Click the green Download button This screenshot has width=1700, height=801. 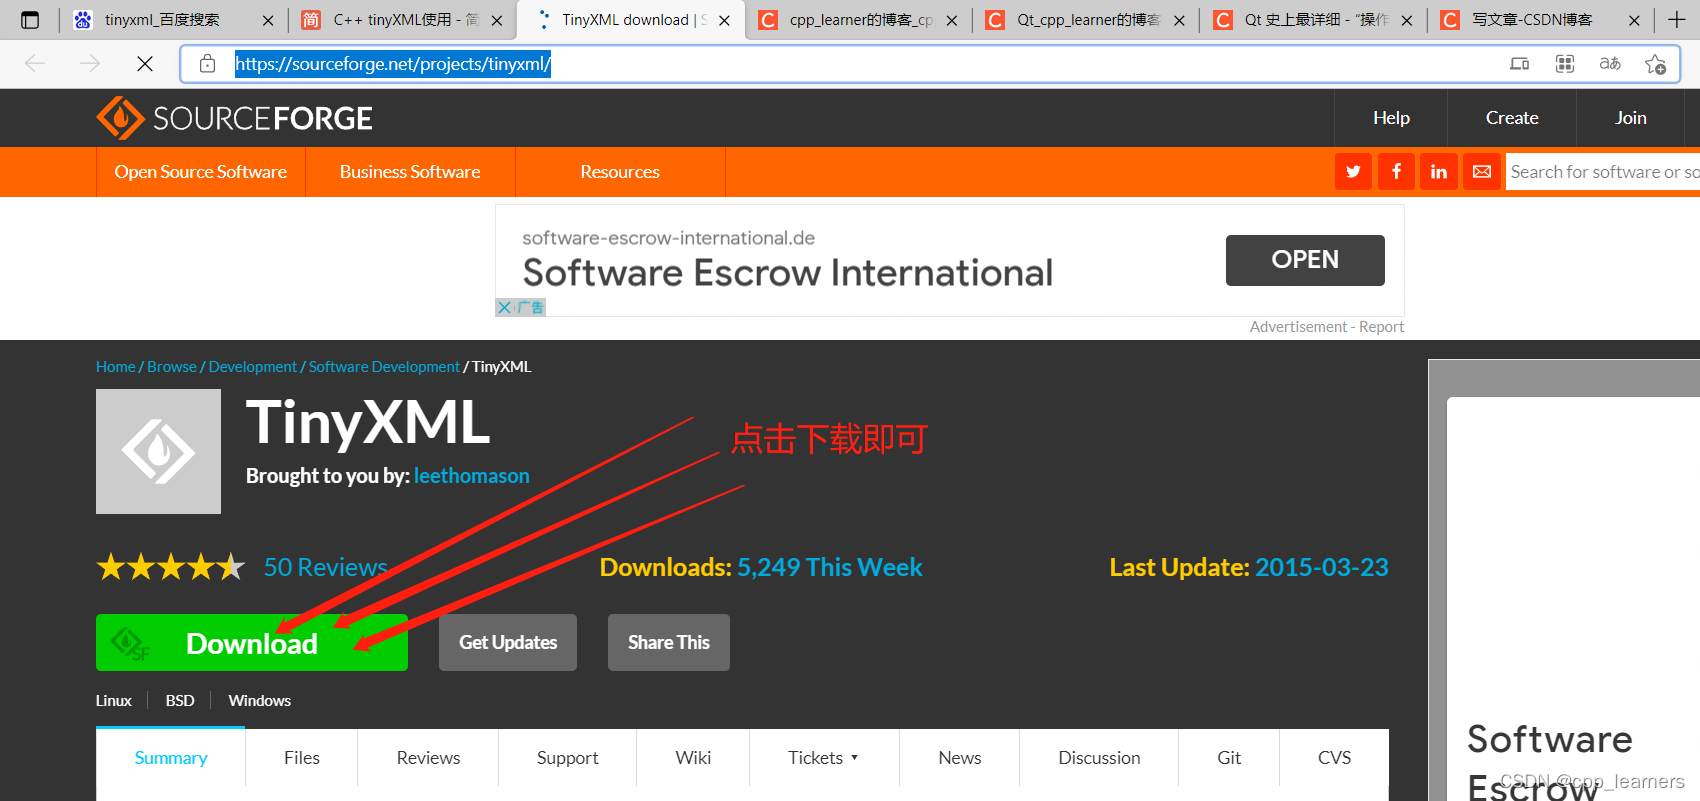click(x=252, y=643)
